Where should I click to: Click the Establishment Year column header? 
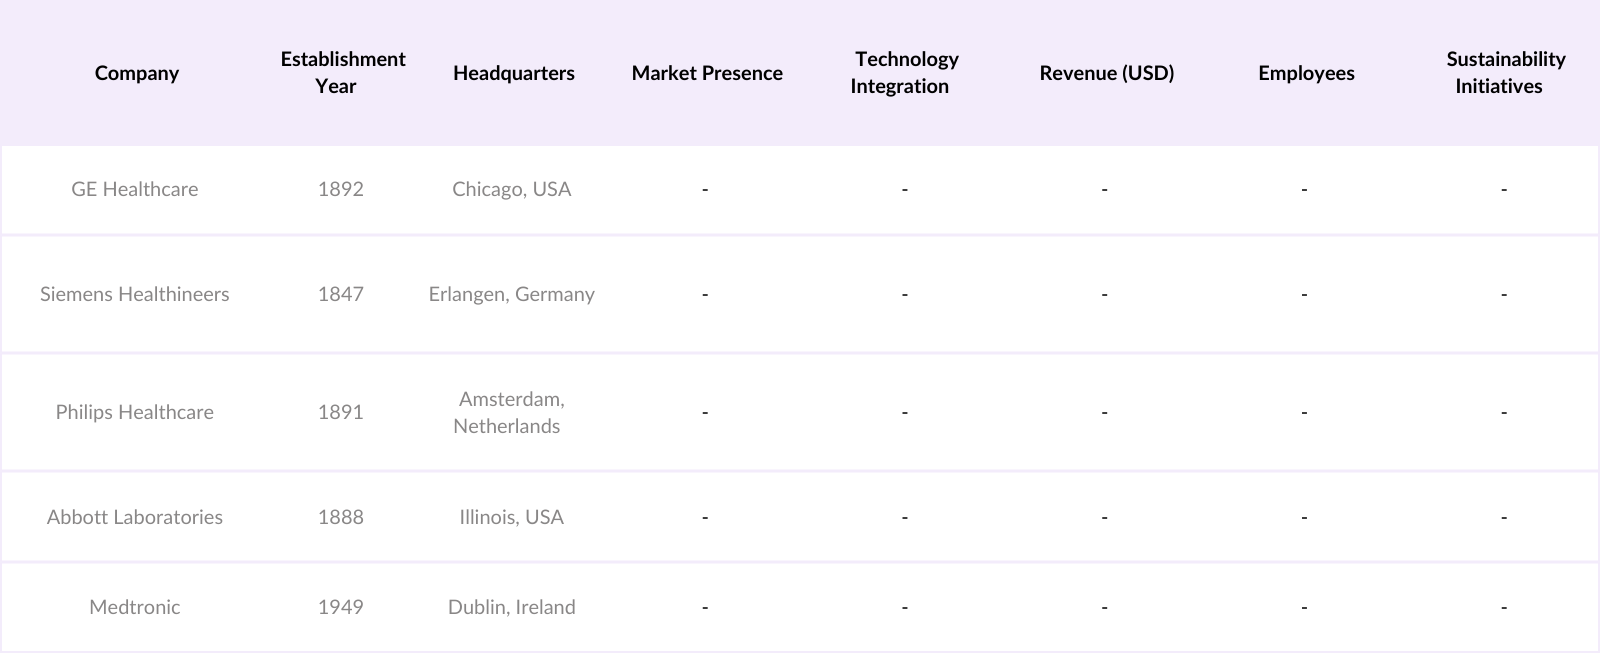click(342, 73)
